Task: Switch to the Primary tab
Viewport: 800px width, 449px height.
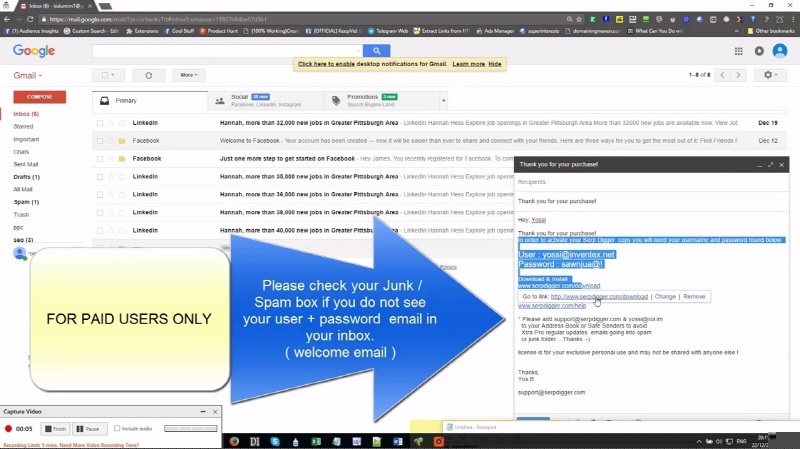Action: click(x=150, y=101)
